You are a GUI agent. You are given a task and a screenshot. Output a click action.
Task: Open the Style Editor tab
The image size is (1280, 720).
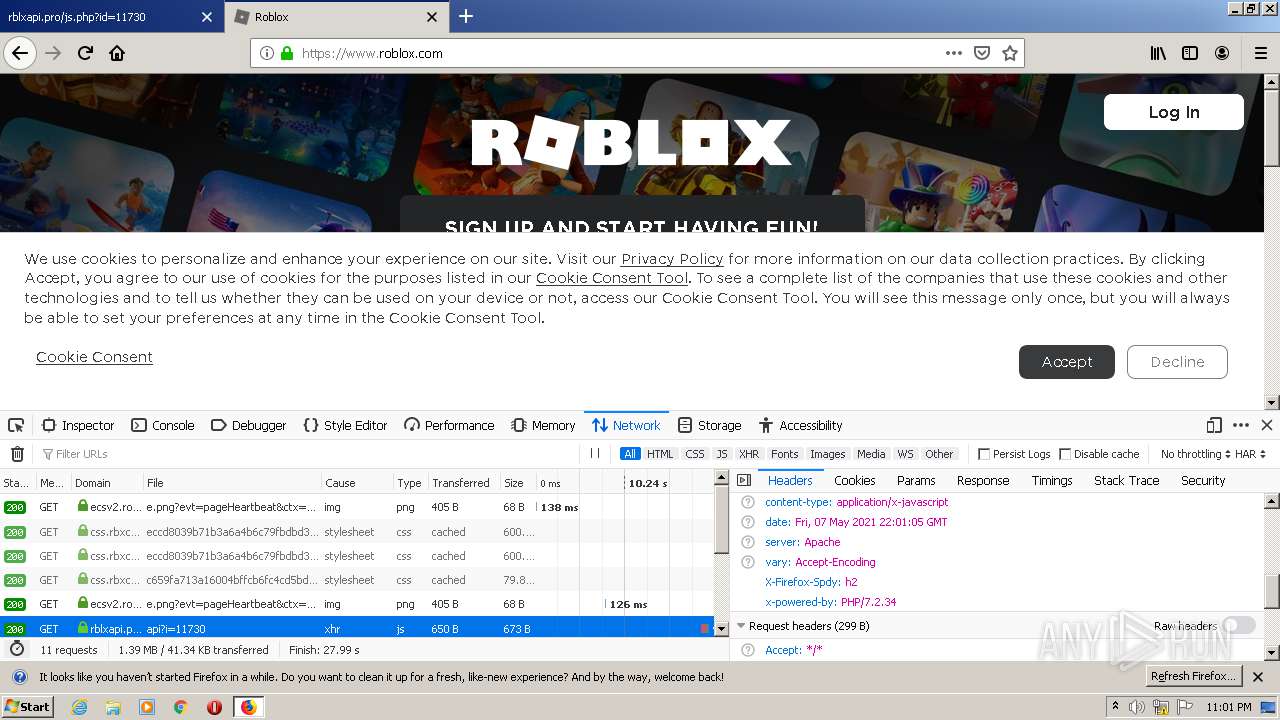345,425
